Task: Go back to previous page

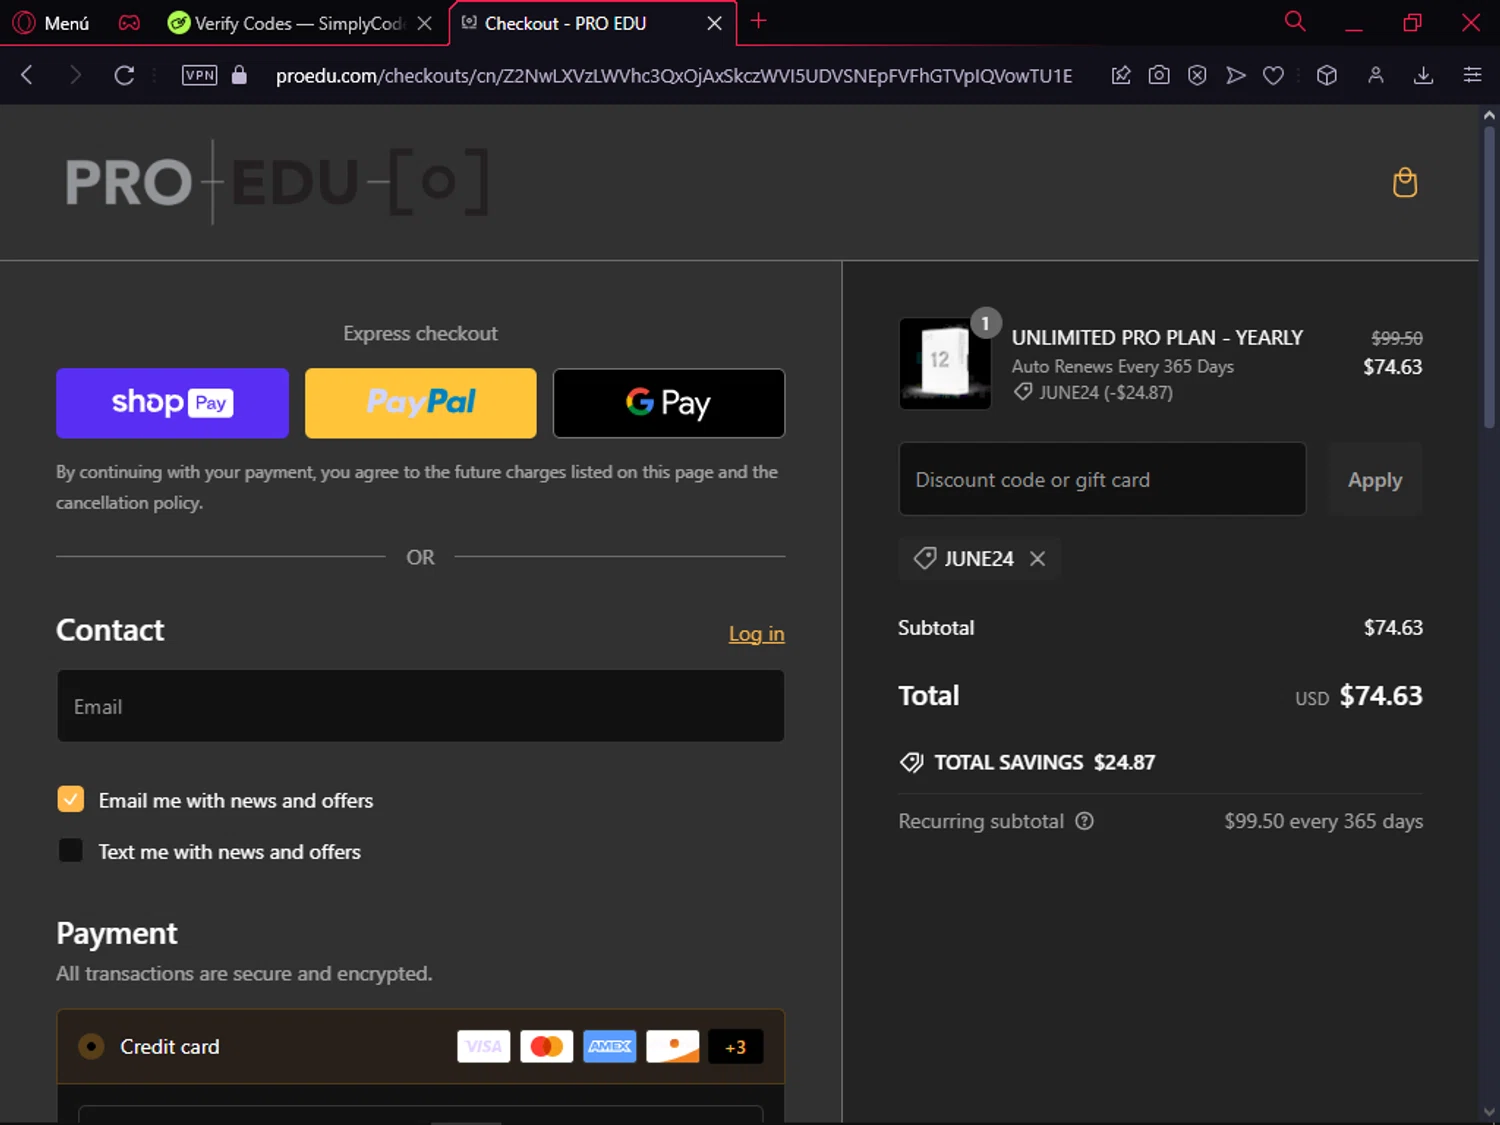Action: click(x=27, y=75)
